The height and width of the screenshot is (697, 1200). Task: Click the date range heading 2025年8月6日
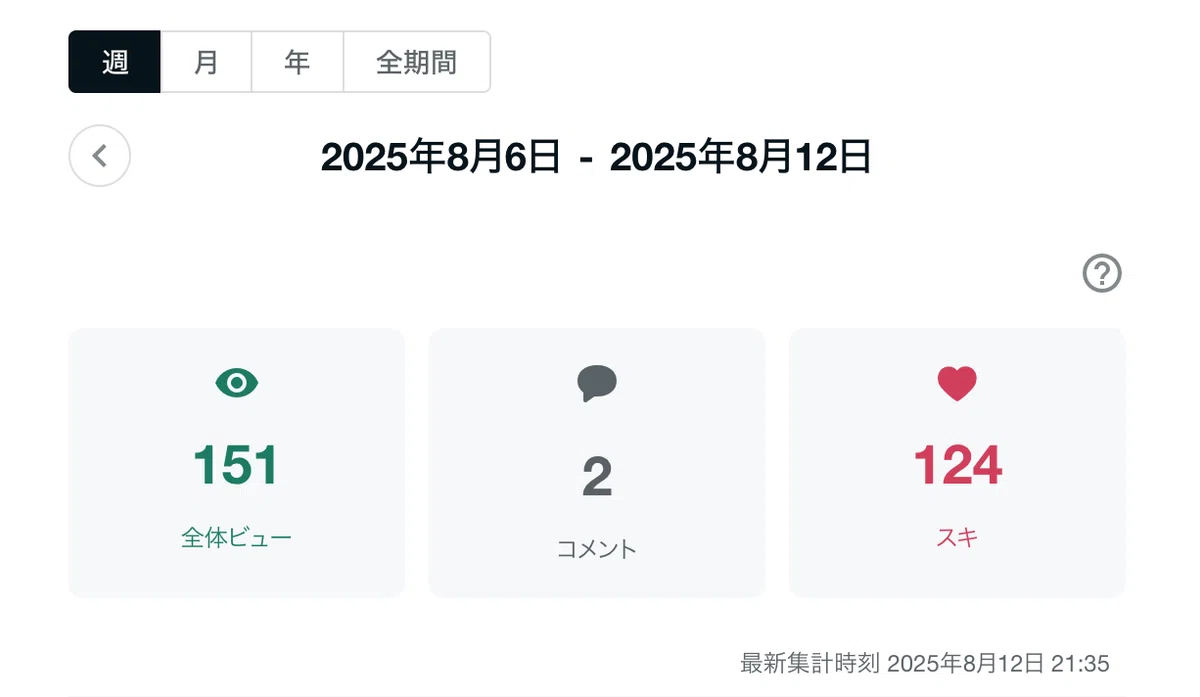[x=441, y=157]
